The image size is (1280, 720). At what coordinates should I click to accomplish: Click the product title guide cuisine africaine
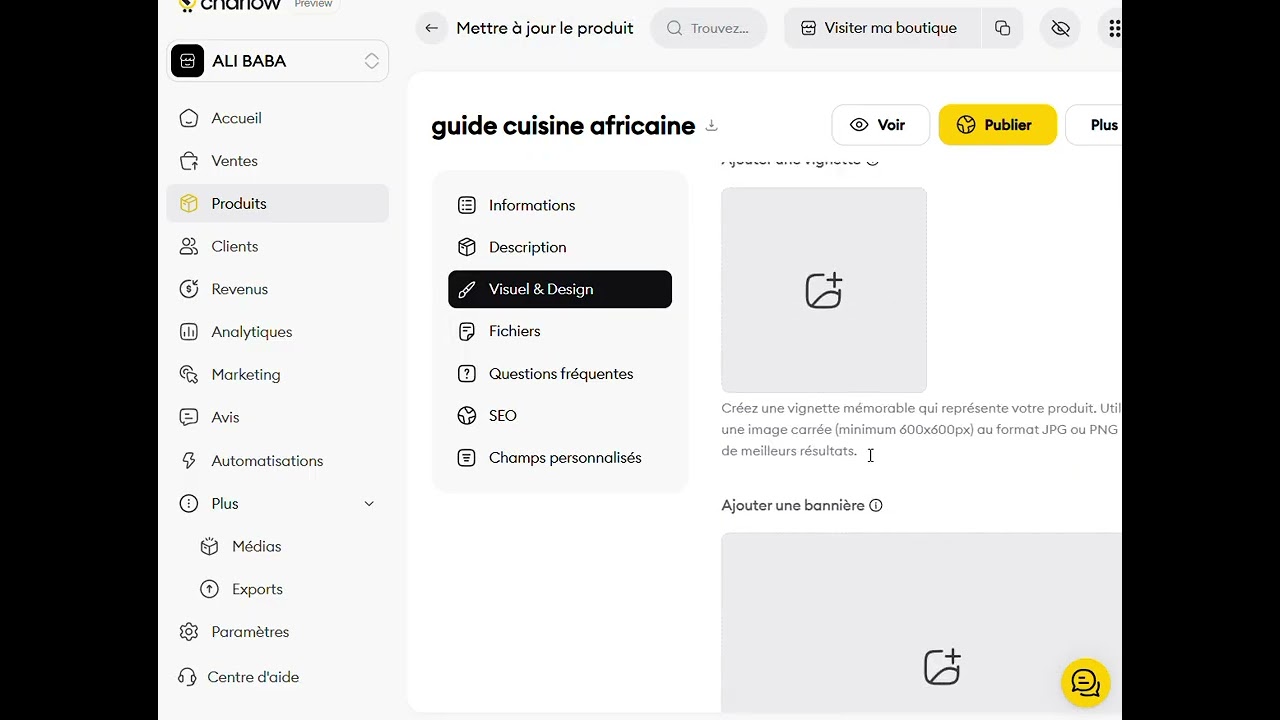563,126
